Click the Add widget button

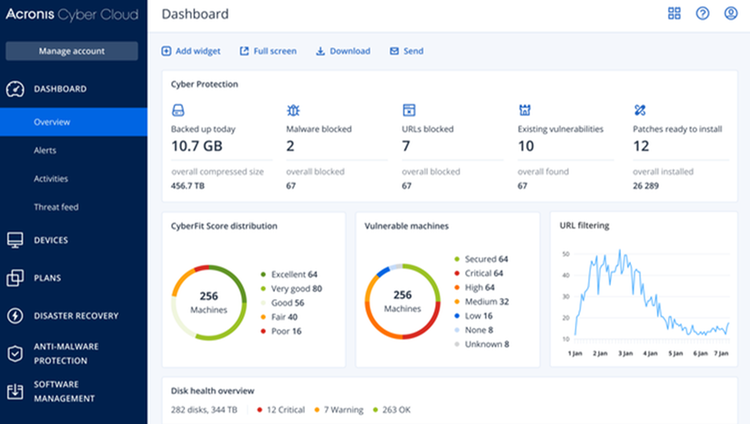point(193,51)
